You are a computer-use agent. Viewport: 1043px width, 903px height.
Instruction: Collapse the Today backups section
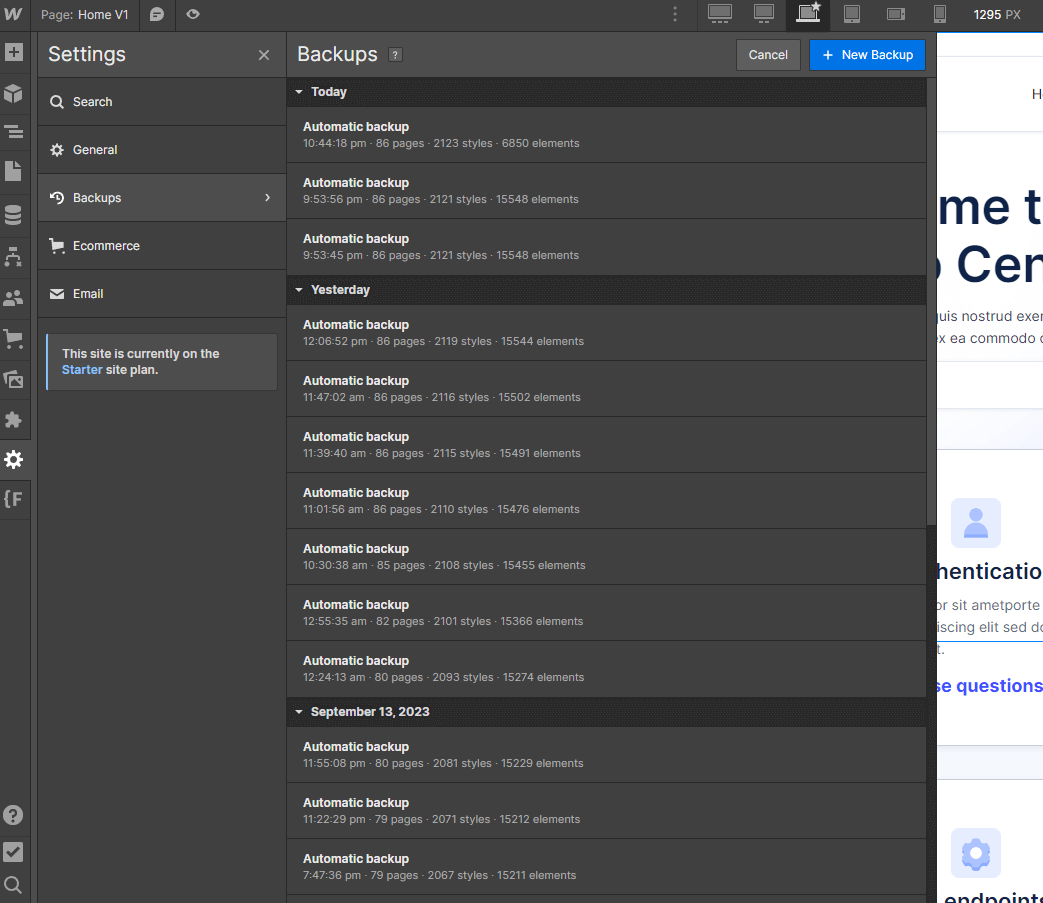(x=299, y=91)
